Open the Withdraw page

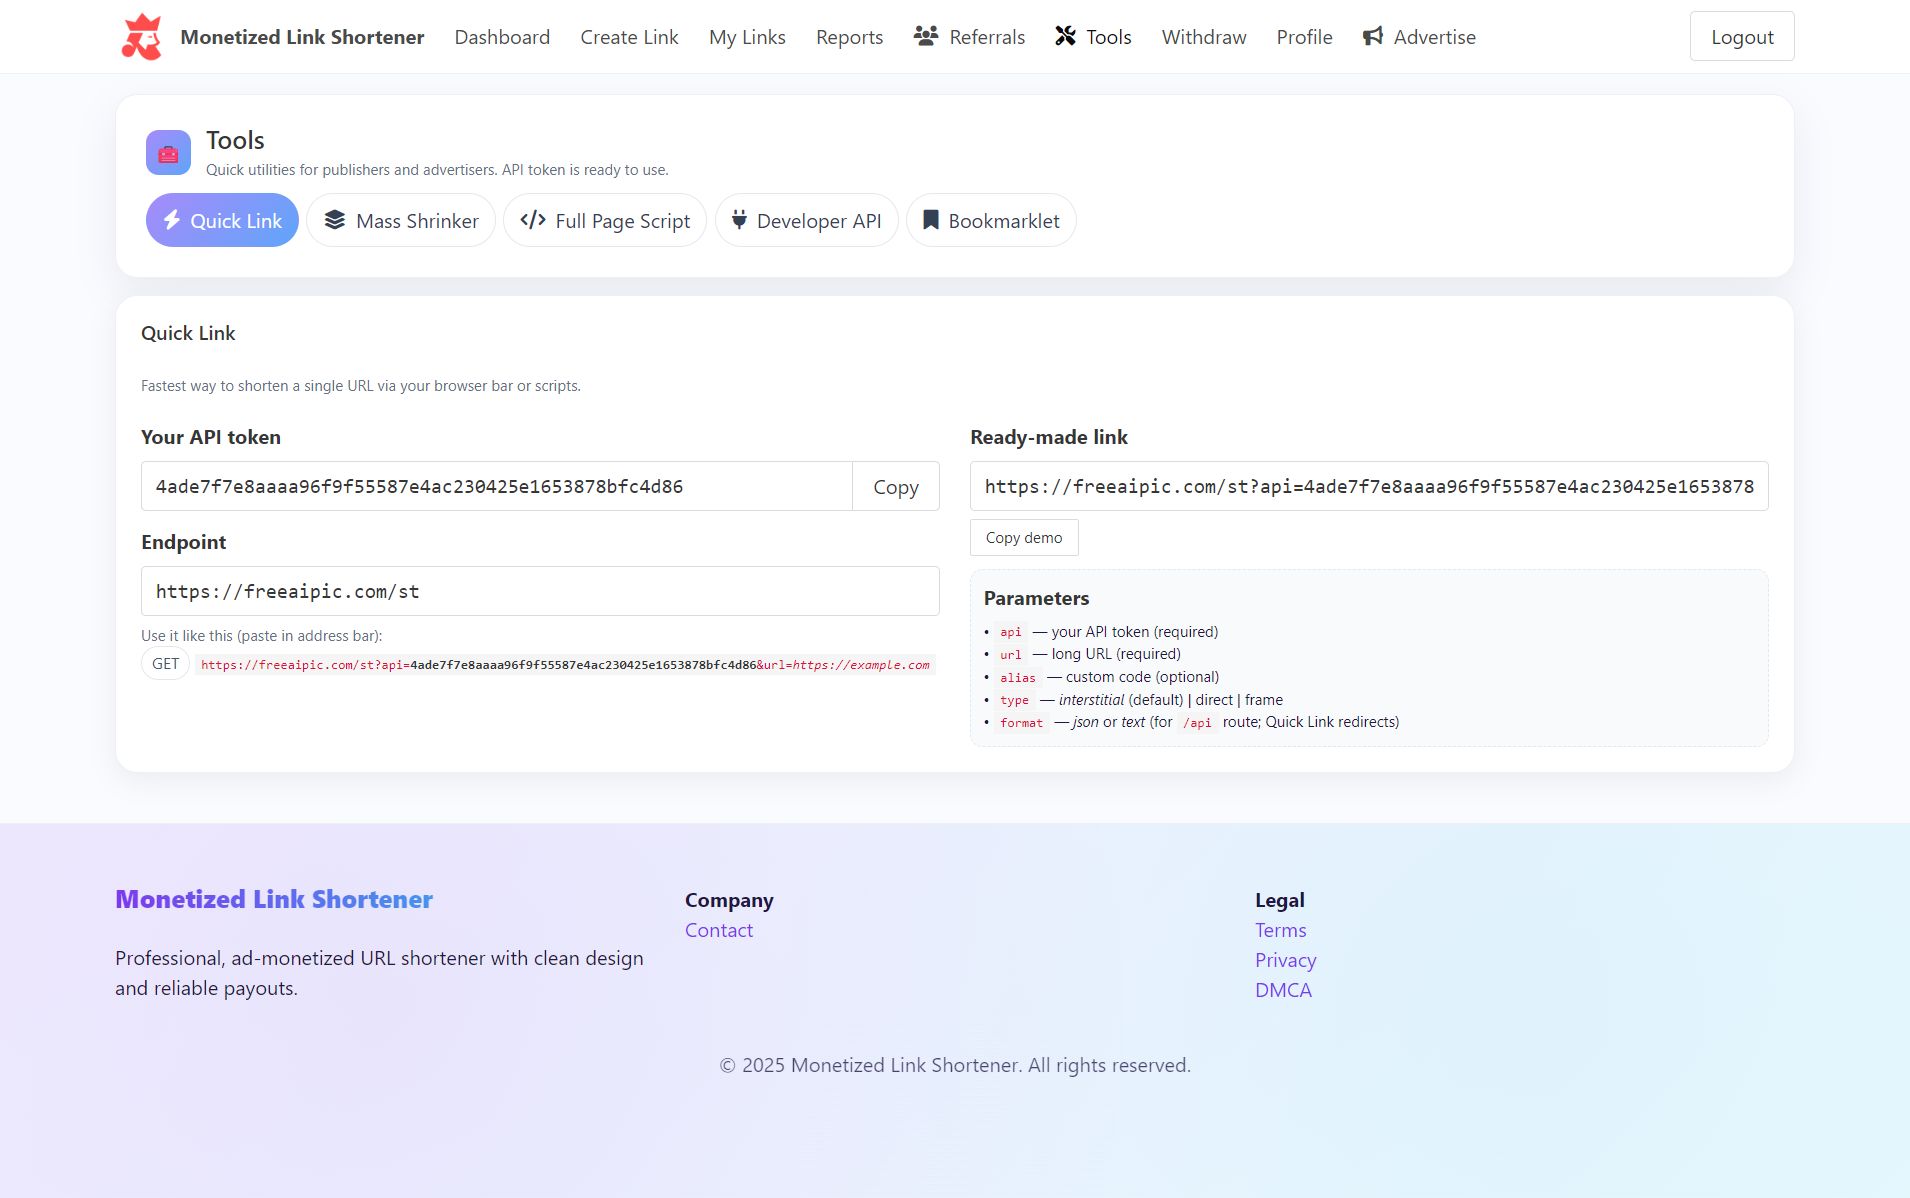pos(1203,37)
